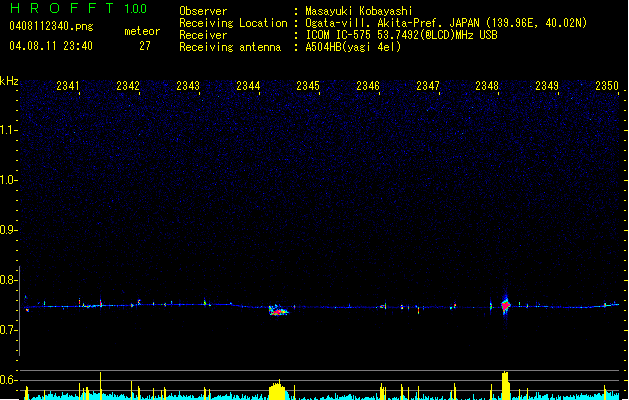Screen dimensions: 629x400
Task: Click the wide yellow power bar after 2344
Action: point(277,390)
